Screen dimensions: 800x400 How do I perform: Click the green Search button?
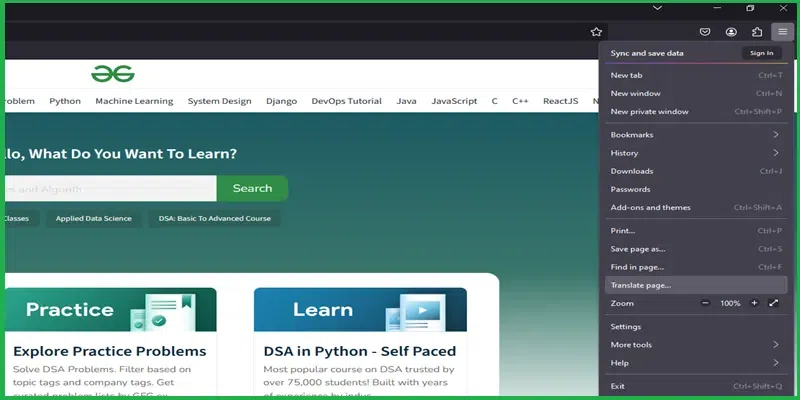[253, 188]
